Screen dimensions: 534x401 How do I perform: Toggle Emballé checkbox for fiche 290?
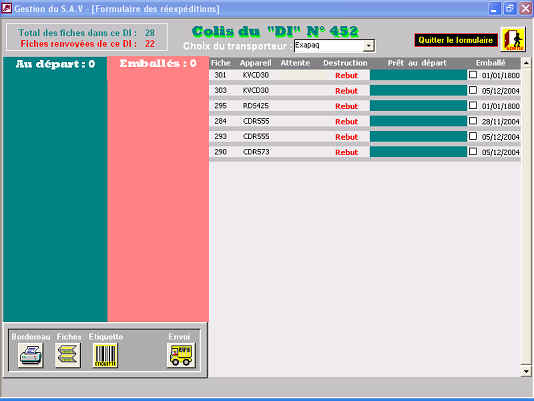pyautogui.click(x=473, y=151)
